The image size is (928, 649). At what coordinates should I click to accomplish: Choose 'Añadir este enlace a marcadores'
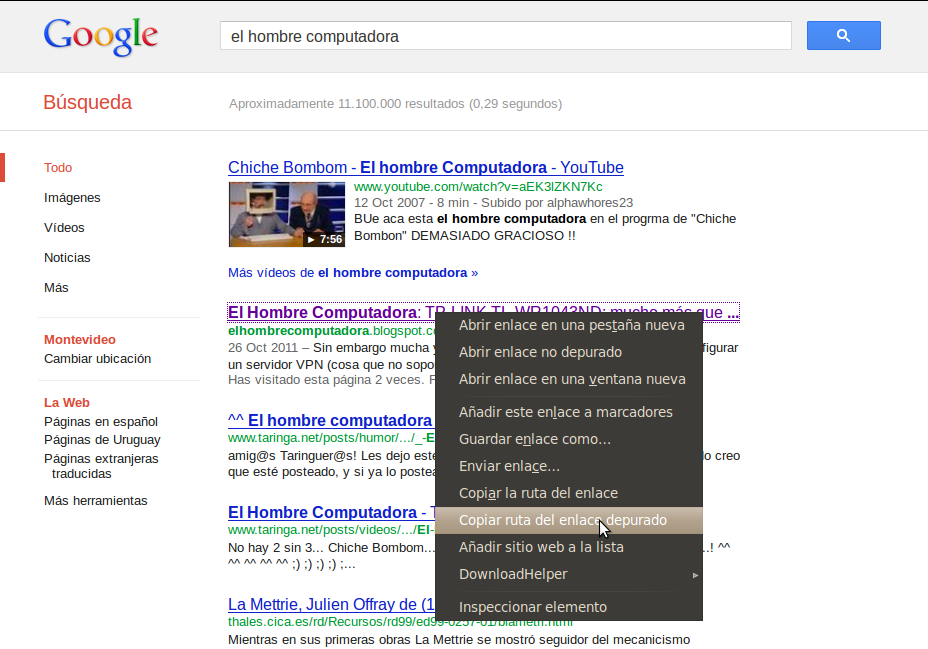tap(569, 412)
